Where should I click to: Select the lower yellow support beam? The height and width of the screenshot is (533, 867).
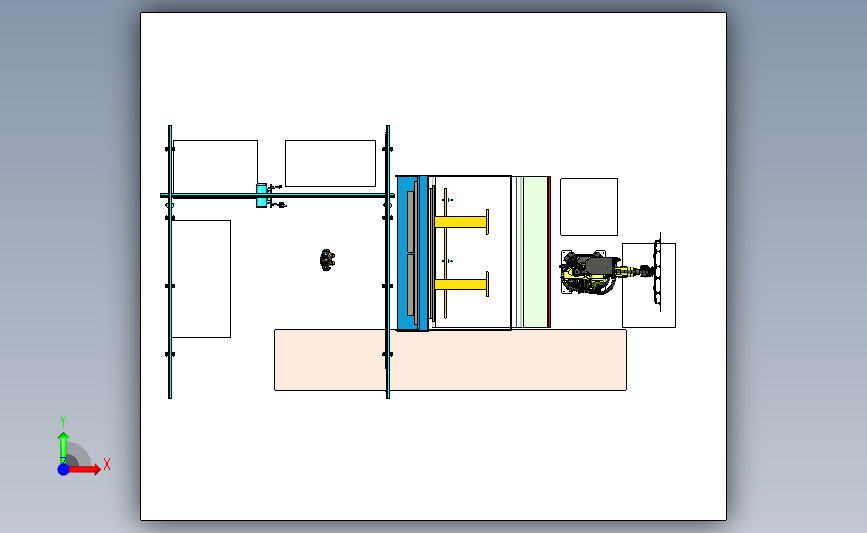point(462,284)
